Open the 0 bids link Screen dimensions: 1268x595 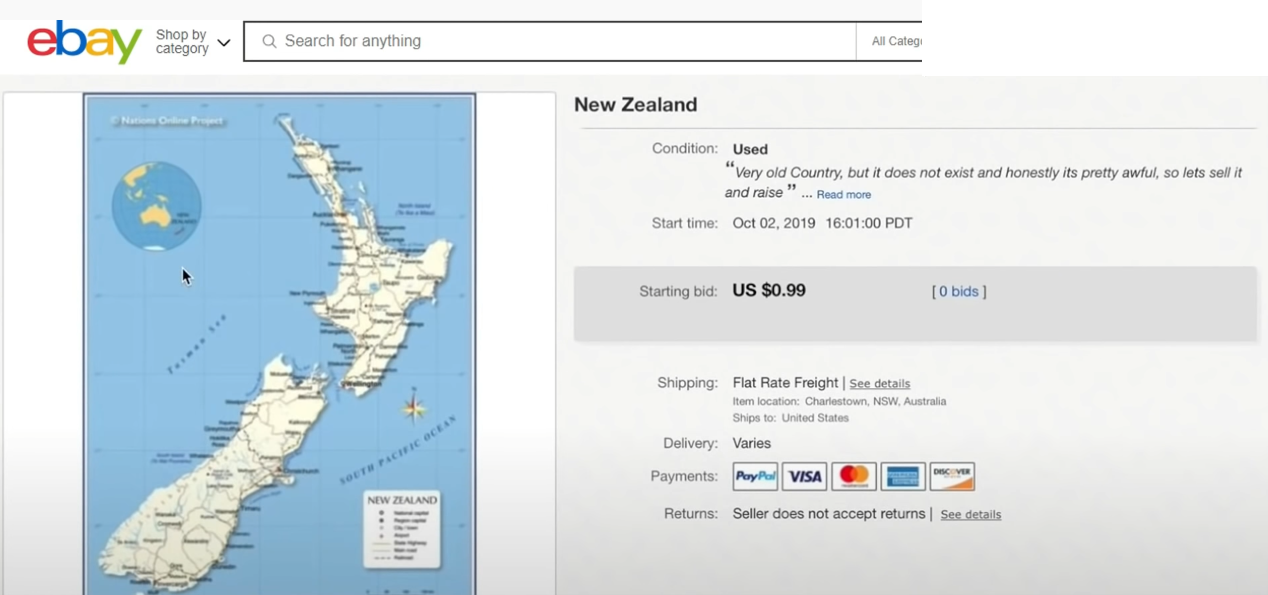pyautogui.click(x=958, y=292)
